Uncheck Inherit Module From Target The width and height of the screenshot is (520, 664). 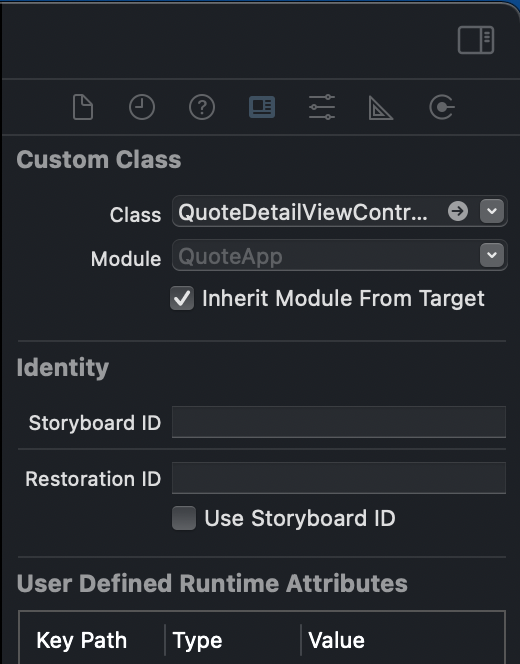pos(182,298)
